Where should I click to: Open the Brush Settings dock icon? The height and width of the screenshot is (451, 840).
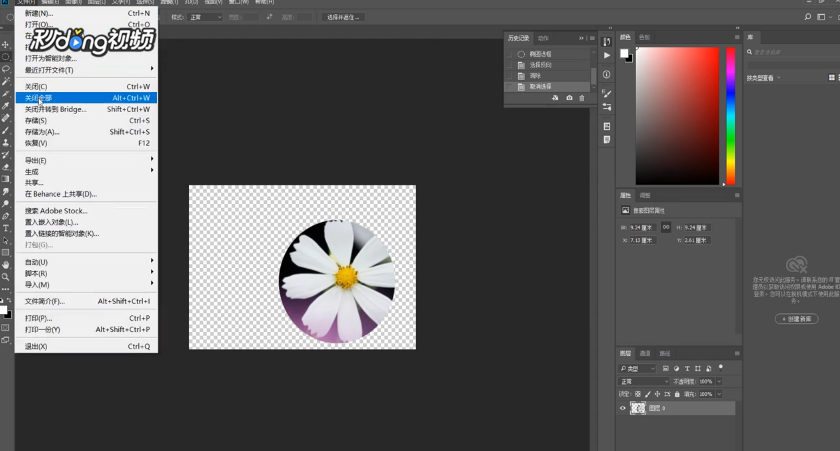click(606, 93)
